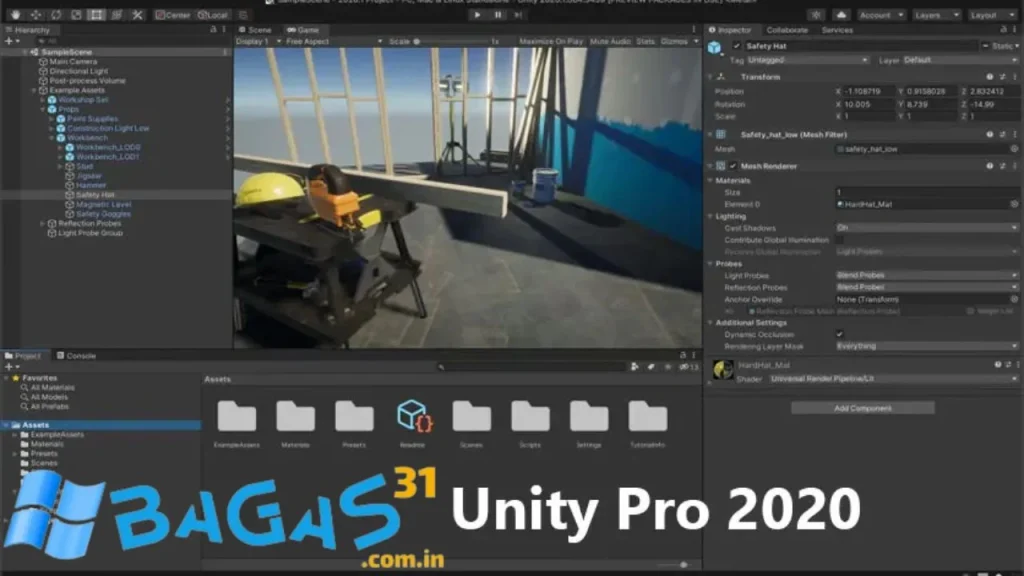1024x576 pixels.
Task: Expand the Workshop Set node
Action: [43, 100]
